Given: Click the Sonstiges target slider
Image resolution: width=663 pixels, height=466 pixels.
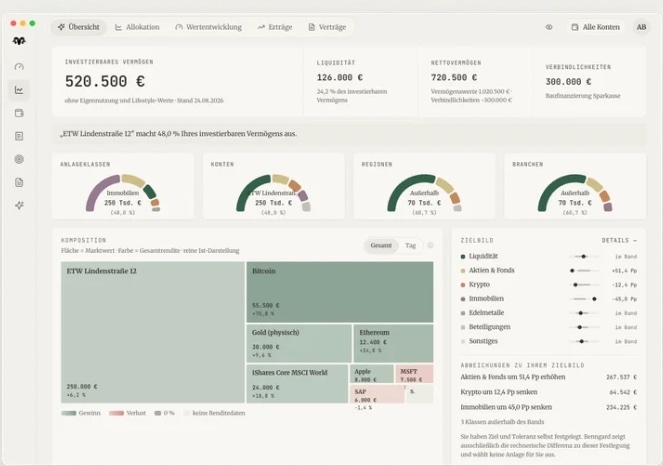Looking at the screenshot, I should 584,341.
